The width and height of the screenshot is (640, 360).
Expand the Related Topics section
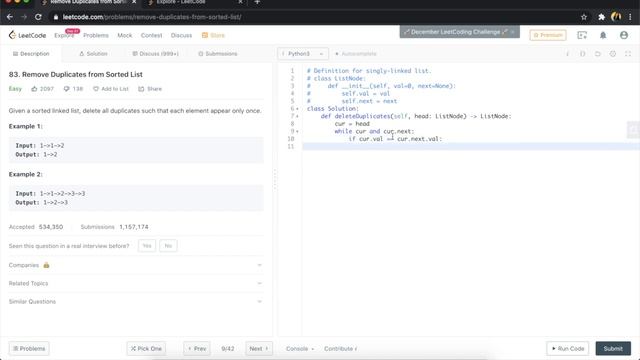click(x=136, y=283)
